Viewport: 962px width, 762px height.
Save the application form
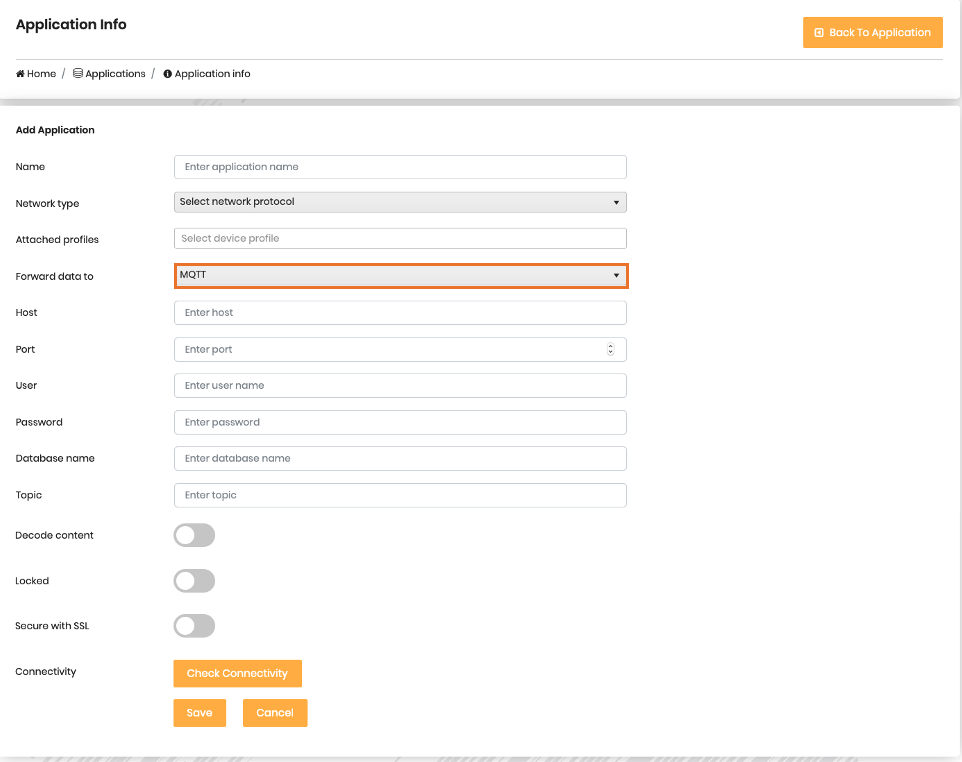click(x=199, y=713)
